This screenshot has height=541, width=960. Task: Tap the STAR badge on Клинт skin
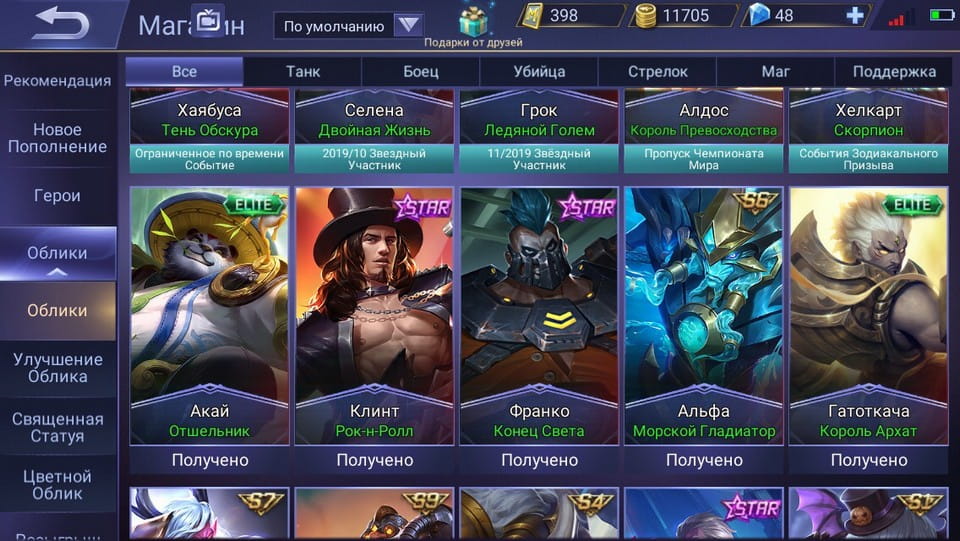421,207
